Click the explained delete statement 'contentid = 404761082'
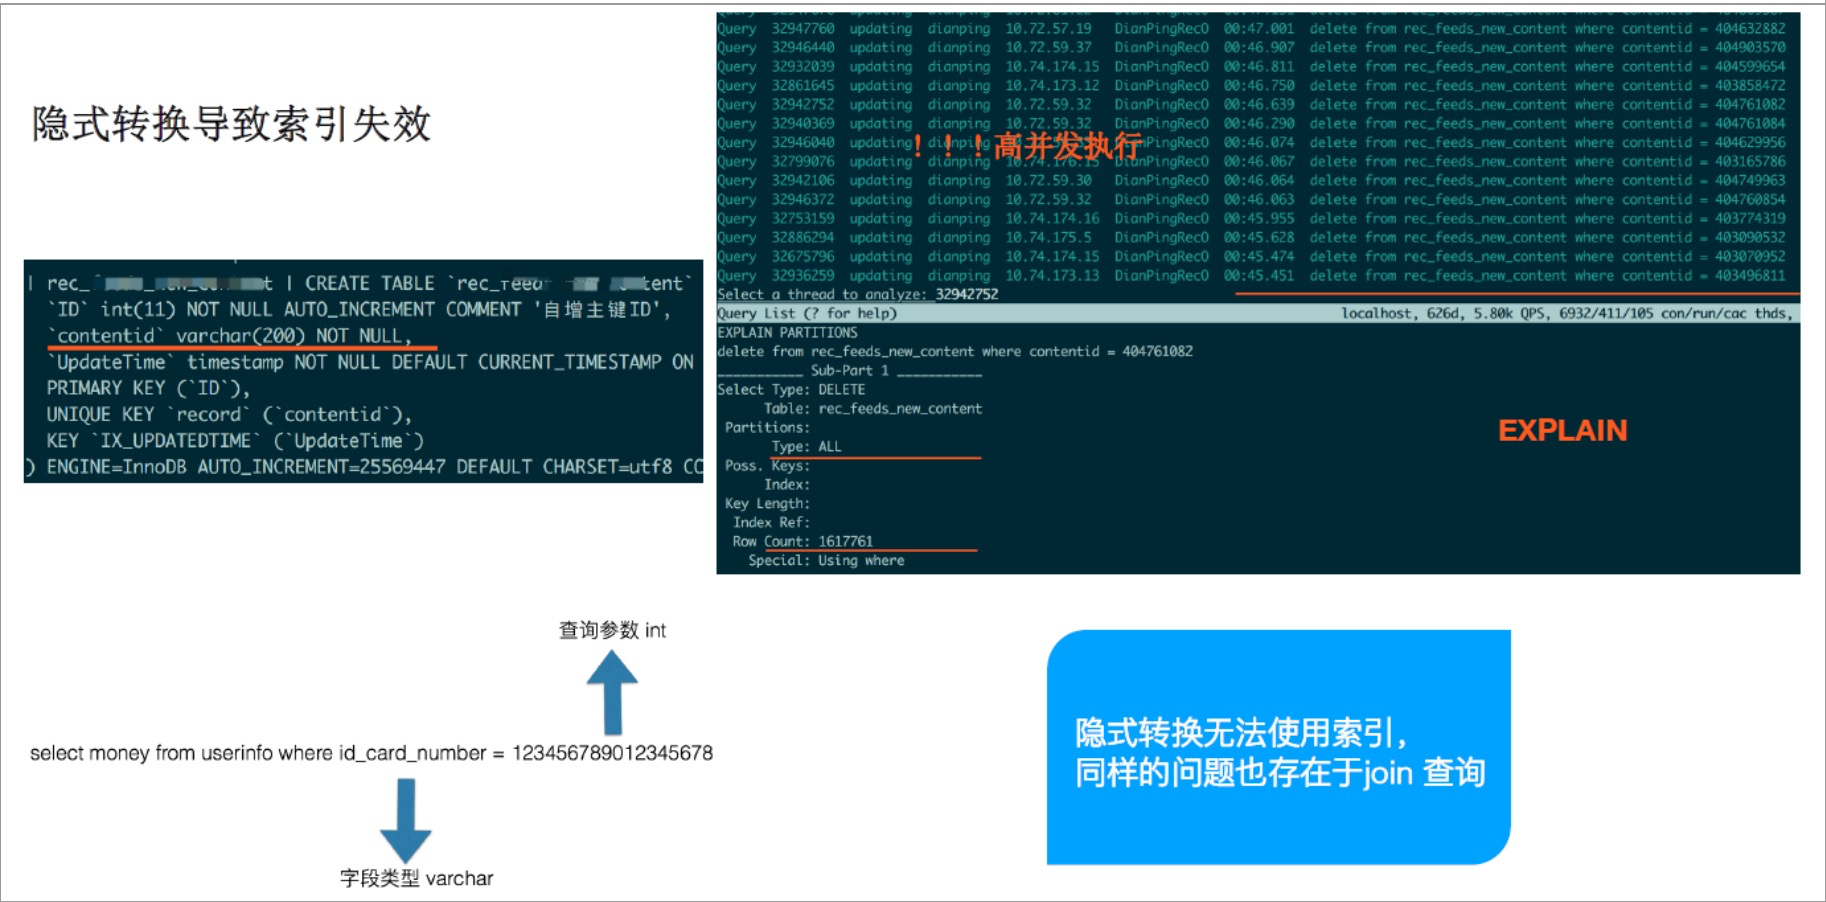Screen dimensions: 1826x902 coord(955,351)
